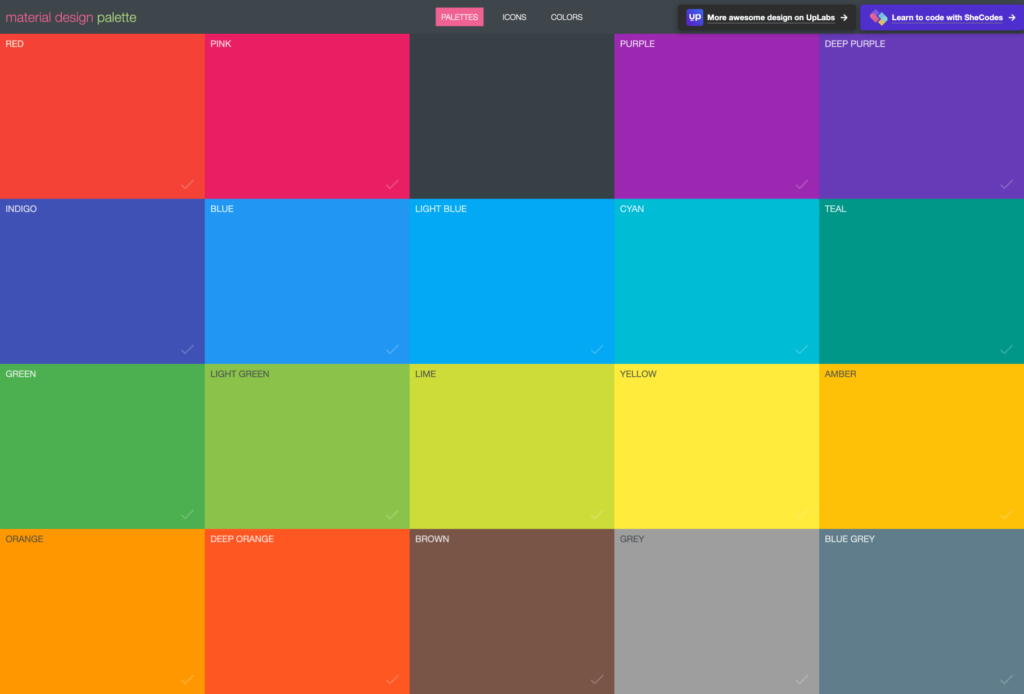Open the Colors tab
The image size is (1024, 694).
coord(566,17)
